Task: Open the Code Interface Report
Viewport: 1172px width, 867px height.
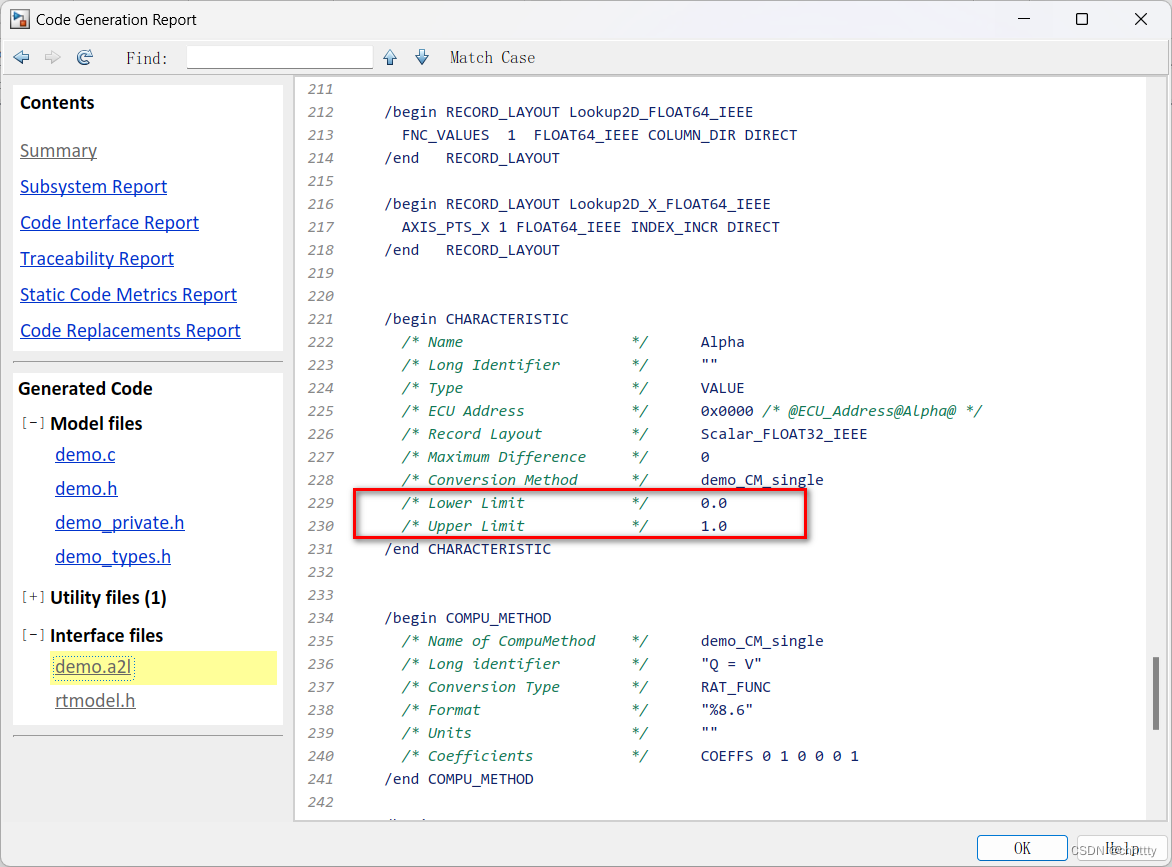Action: pyautogui.click(x=109, y=223)
